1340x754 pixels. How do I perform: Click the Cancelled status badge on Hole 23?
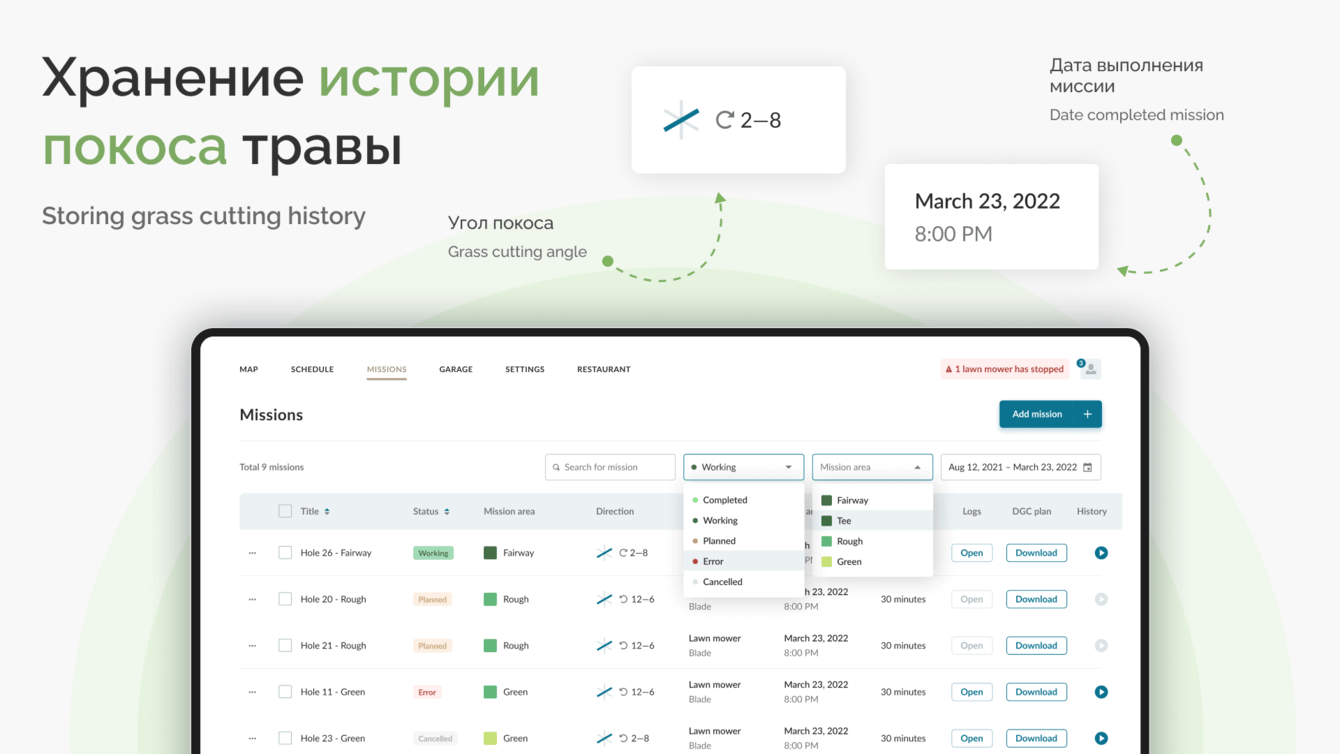tap(435, 739)
